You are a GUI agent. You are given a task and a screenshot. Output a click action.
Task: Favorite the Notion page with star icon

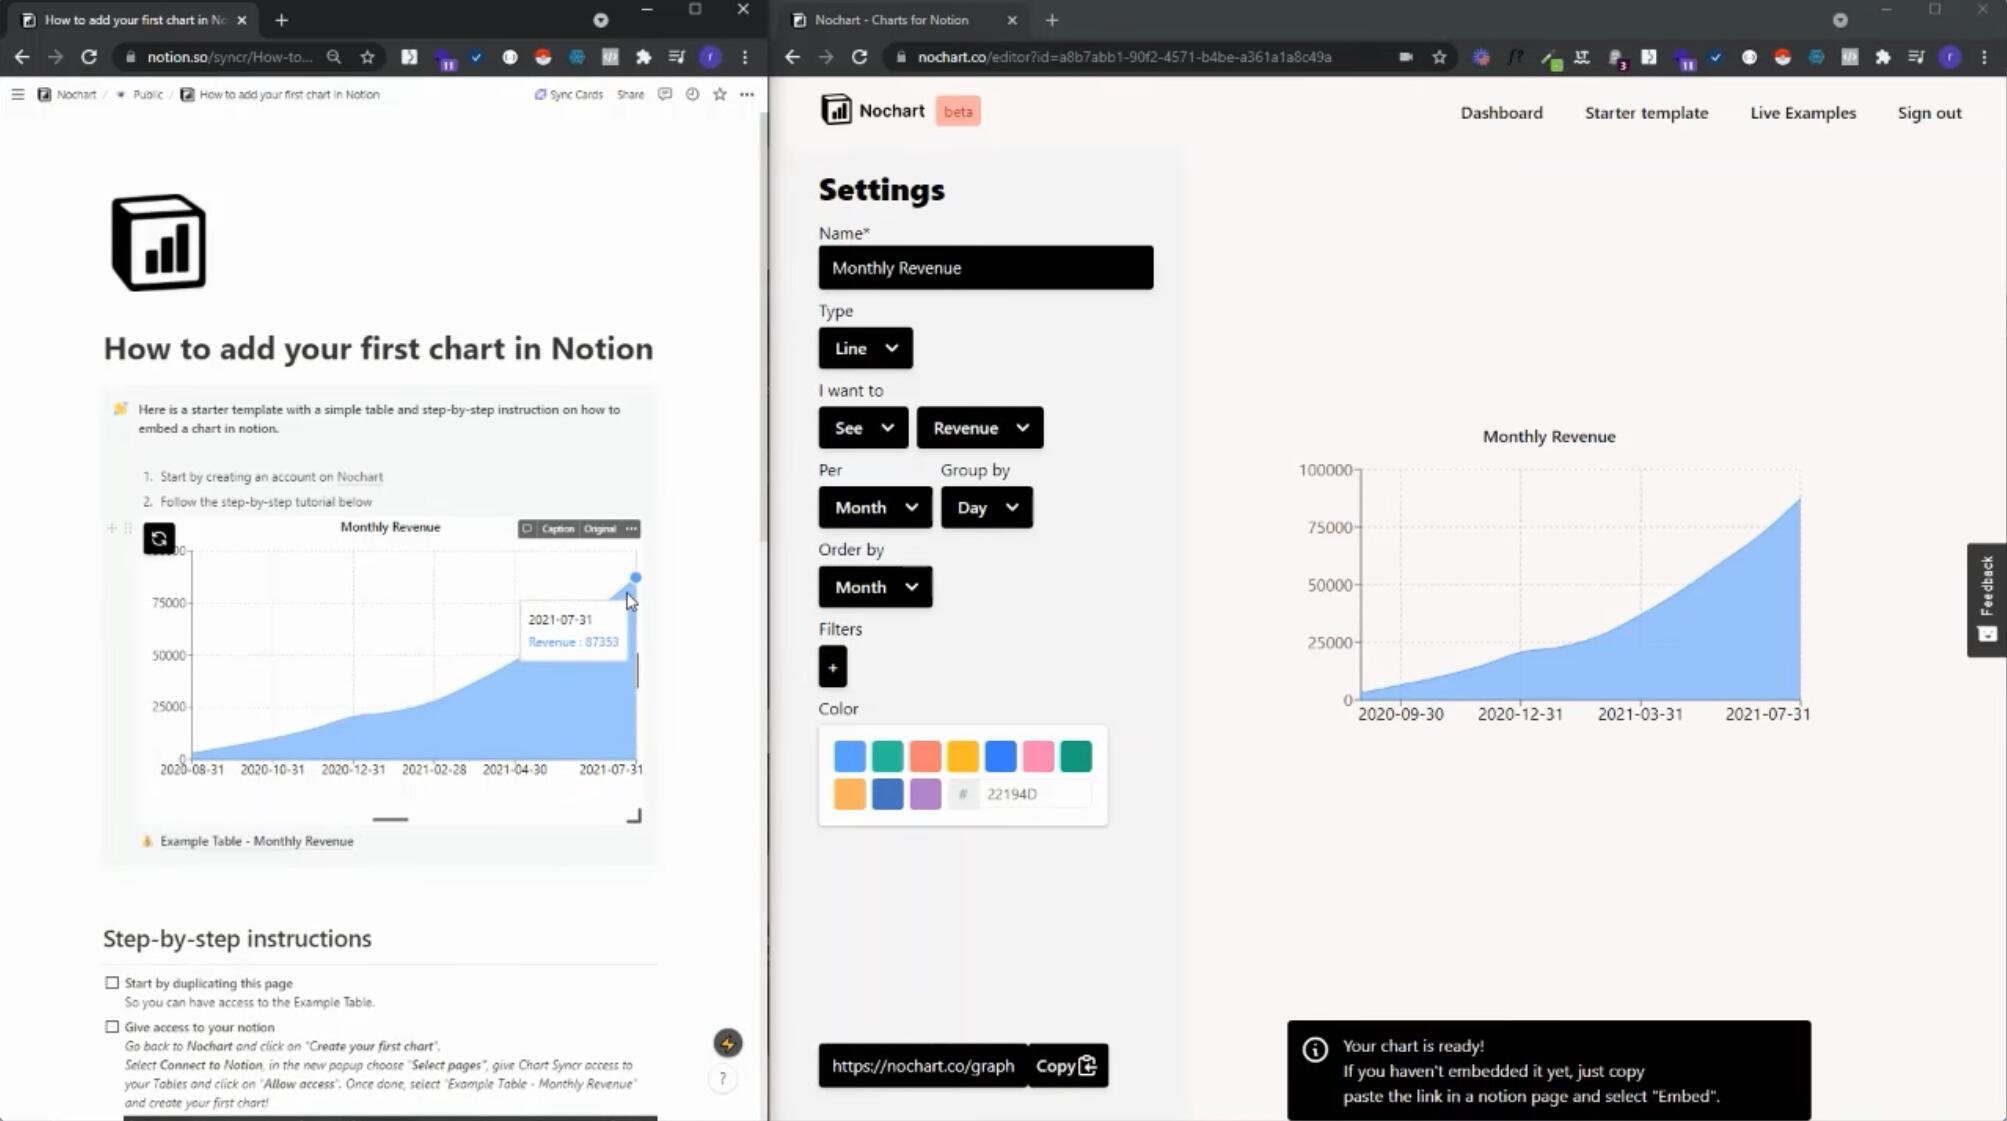coord(719,94)
